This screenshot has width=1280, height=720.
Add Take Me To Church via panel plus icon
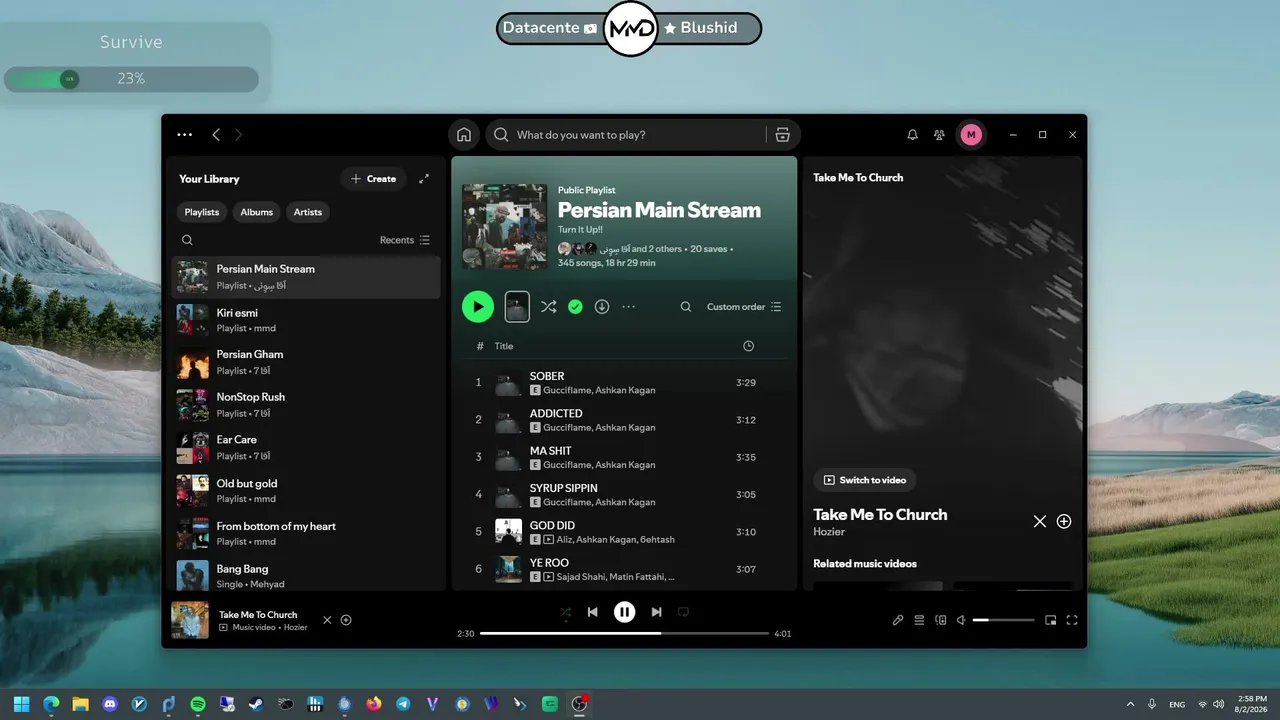(1064, 521)
